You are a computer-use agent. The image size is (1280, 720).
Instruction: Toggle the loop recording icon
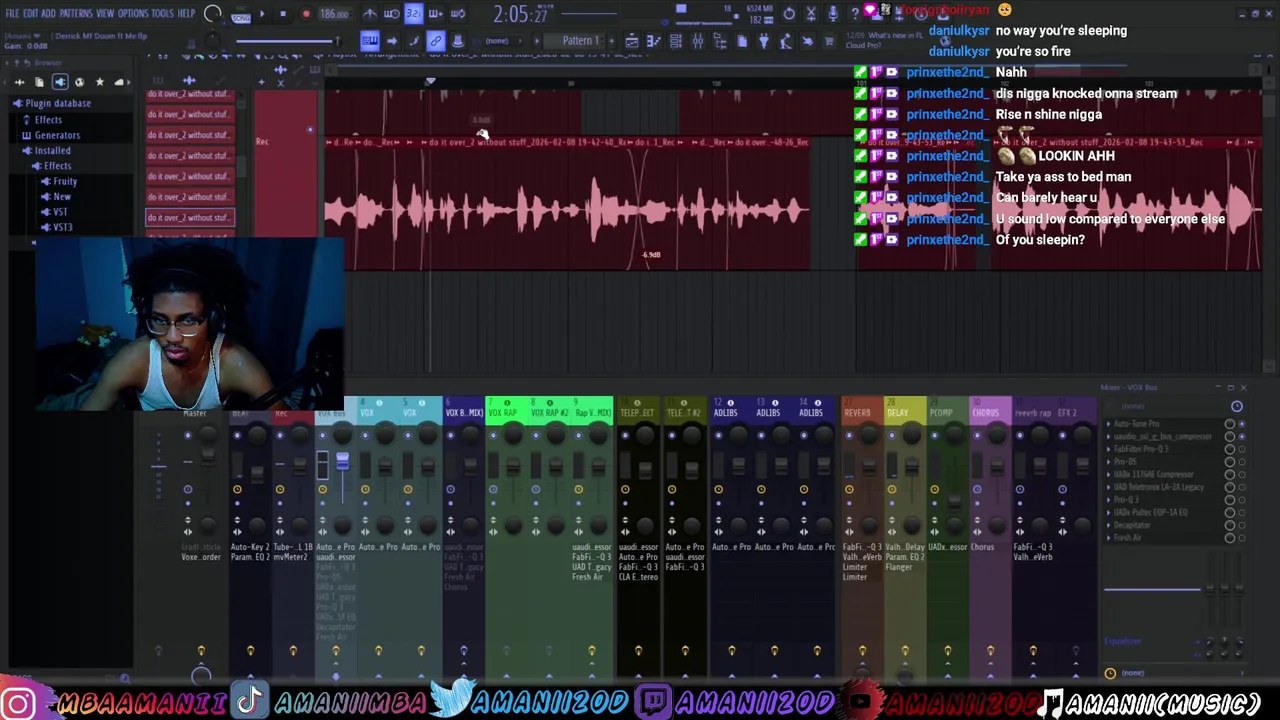(457, 14)
